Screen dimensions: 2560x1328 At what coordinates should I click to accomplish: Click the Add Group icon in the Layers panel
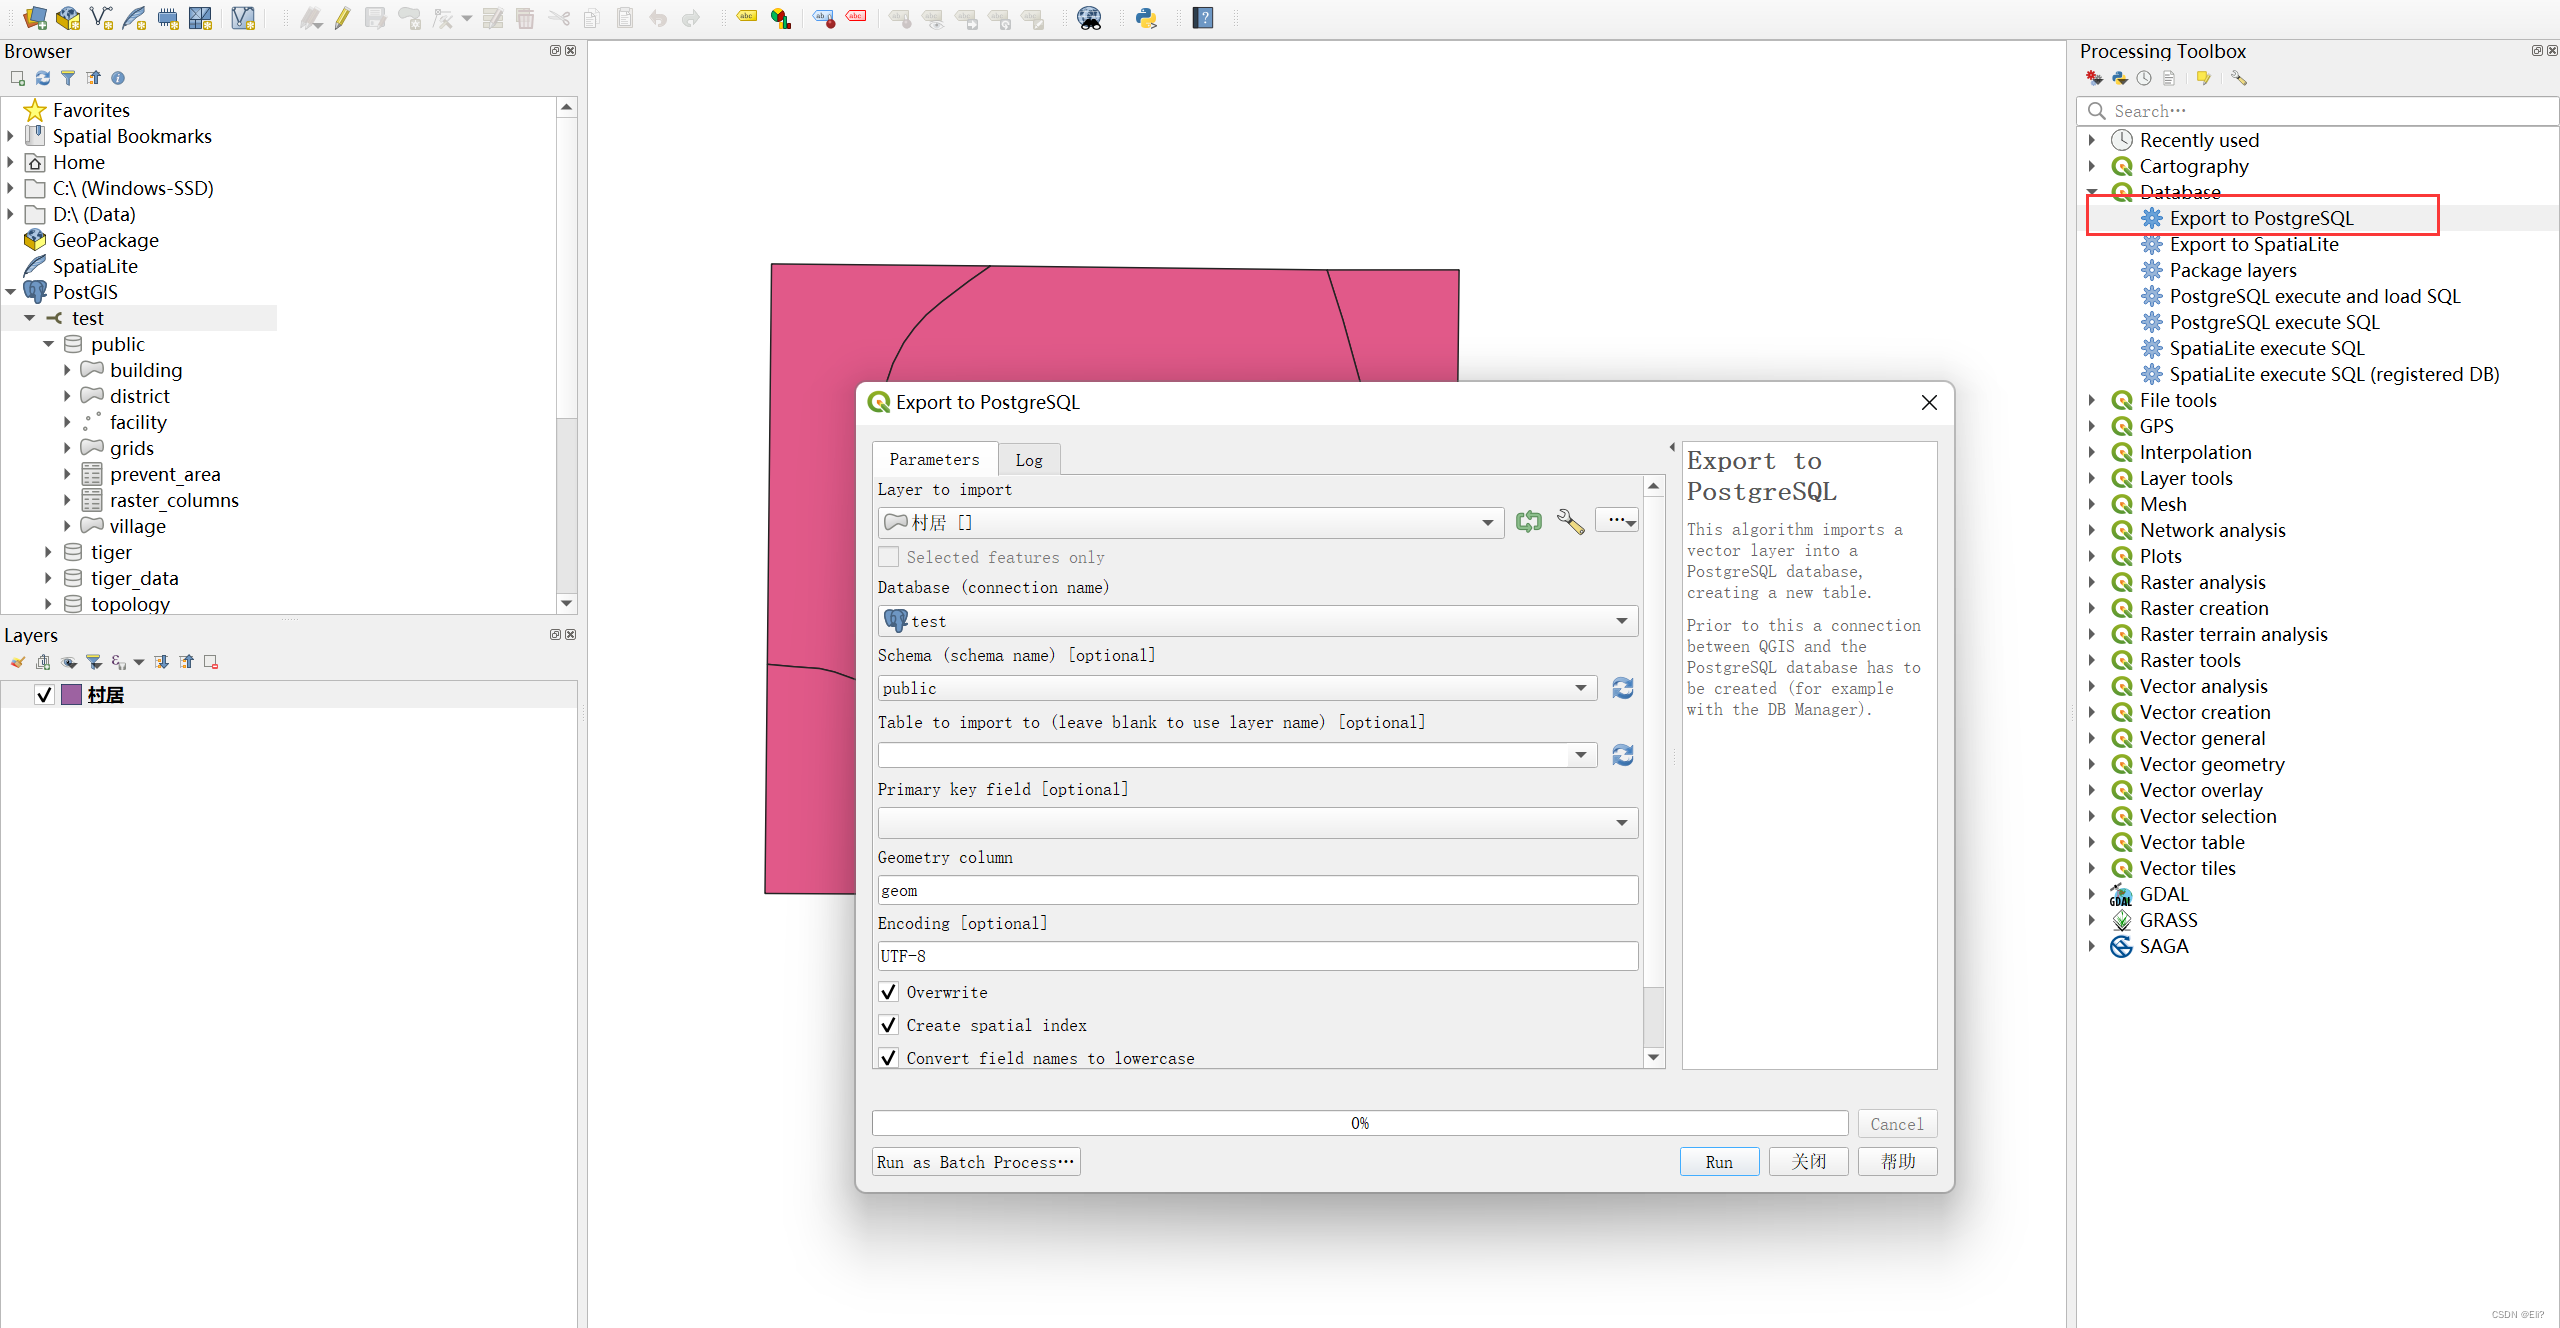point(43,662)
